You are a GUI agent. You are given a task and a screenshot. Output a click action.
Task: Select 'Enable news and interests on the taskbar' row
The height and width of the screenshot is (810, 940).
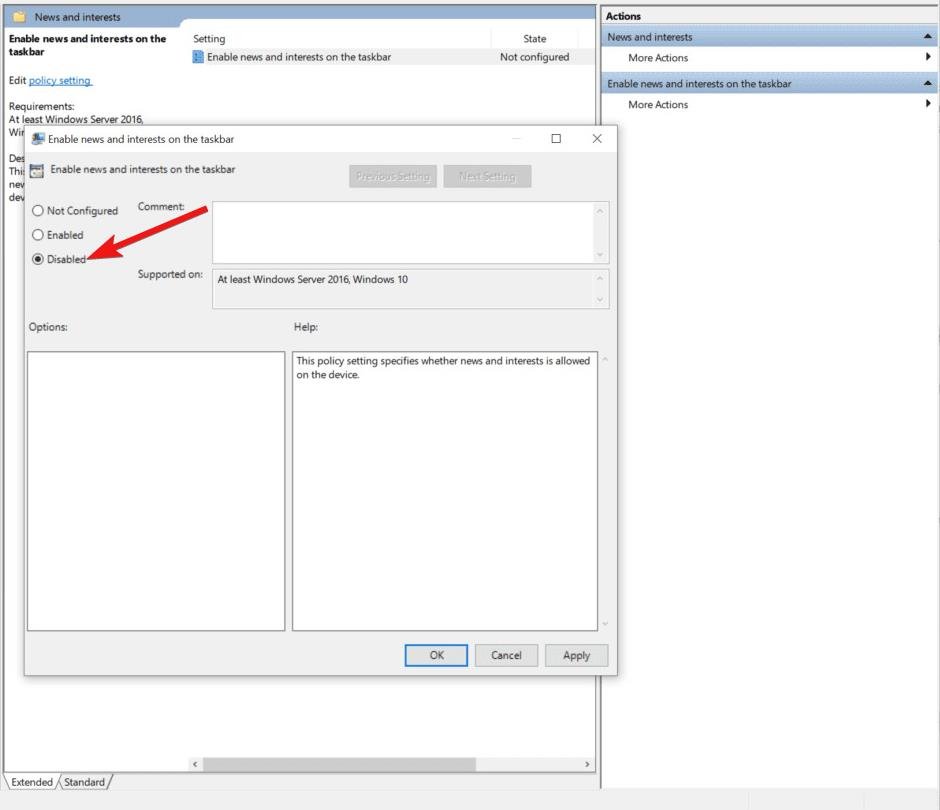pyautogui.click(x=393, y=57)
